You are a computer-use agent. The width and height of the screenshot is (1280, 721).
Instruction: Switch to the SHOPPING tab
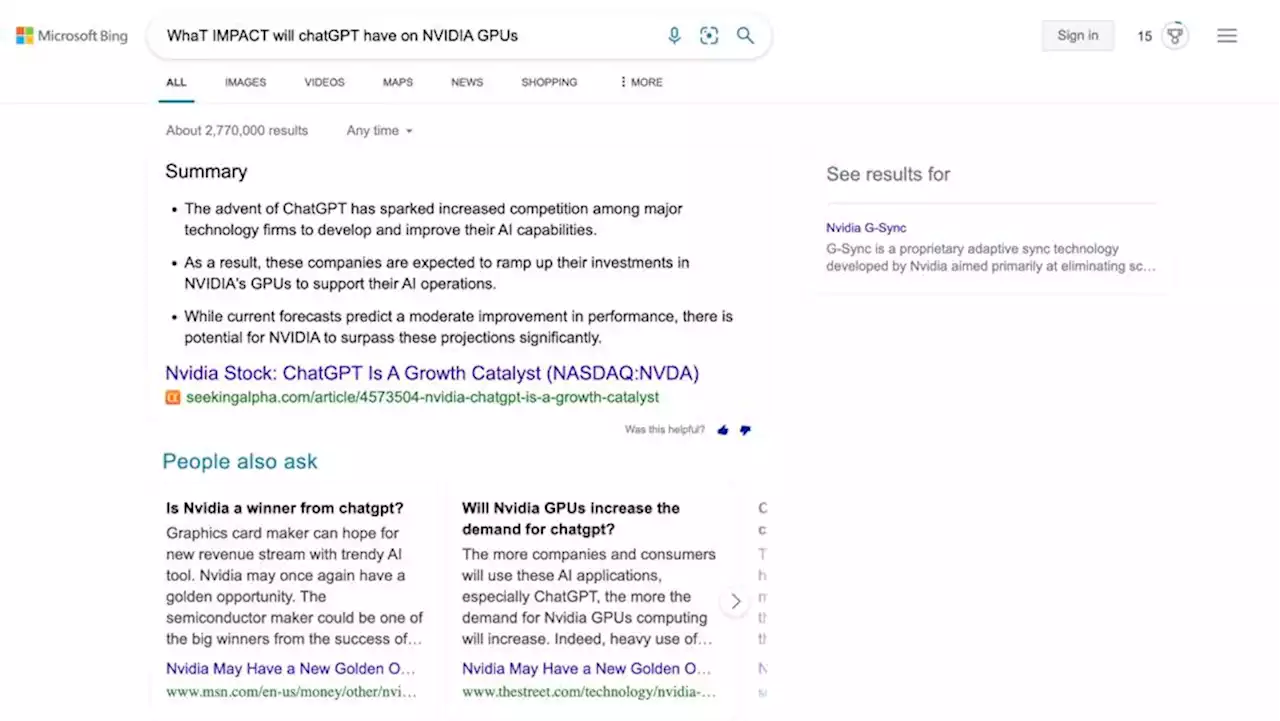(x=549, y=82)
